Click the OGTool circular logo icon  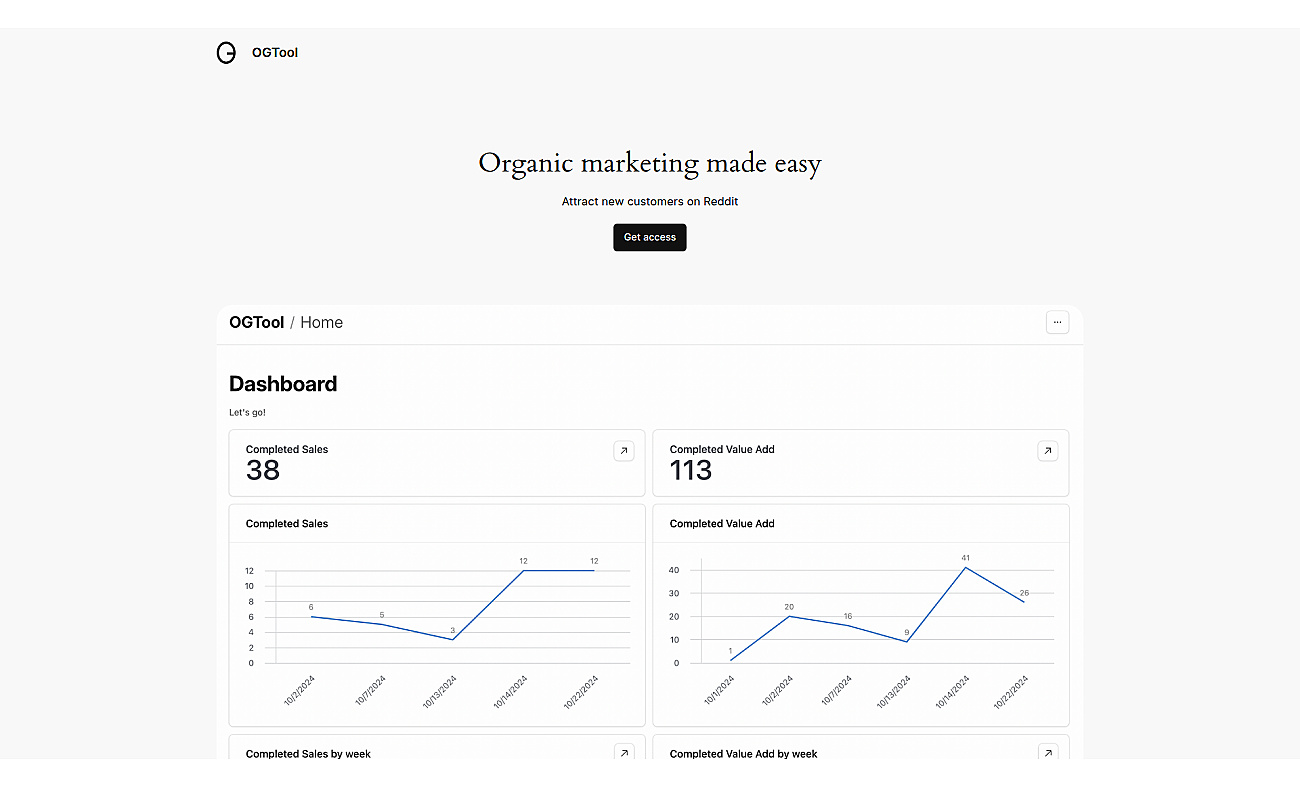pos(226,53)
